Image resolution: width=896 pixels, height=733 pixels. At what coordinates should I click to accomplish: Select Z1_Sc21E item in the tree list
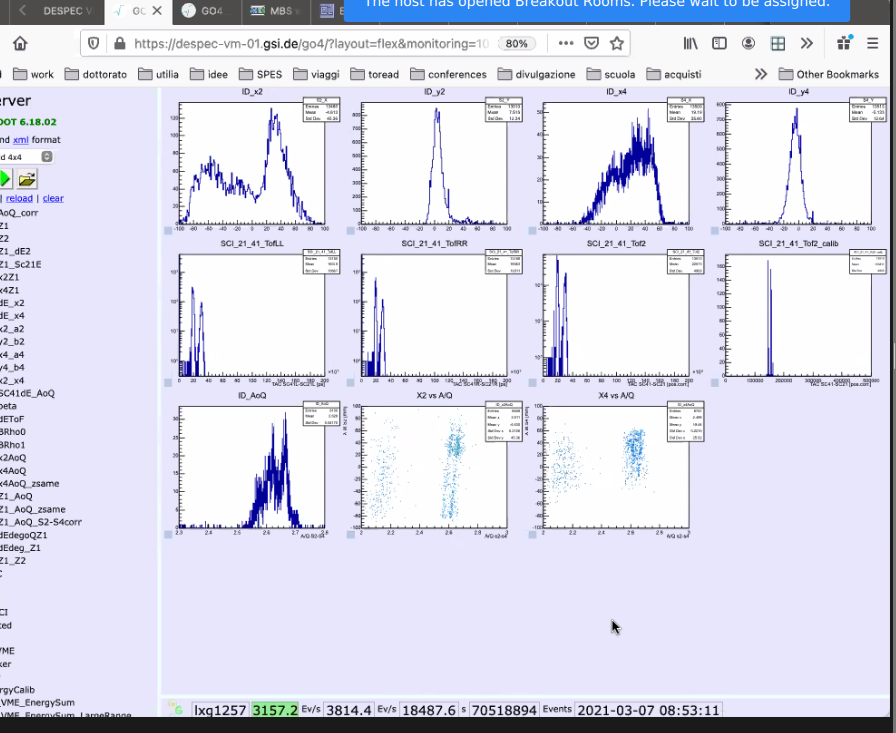point(20,264)
